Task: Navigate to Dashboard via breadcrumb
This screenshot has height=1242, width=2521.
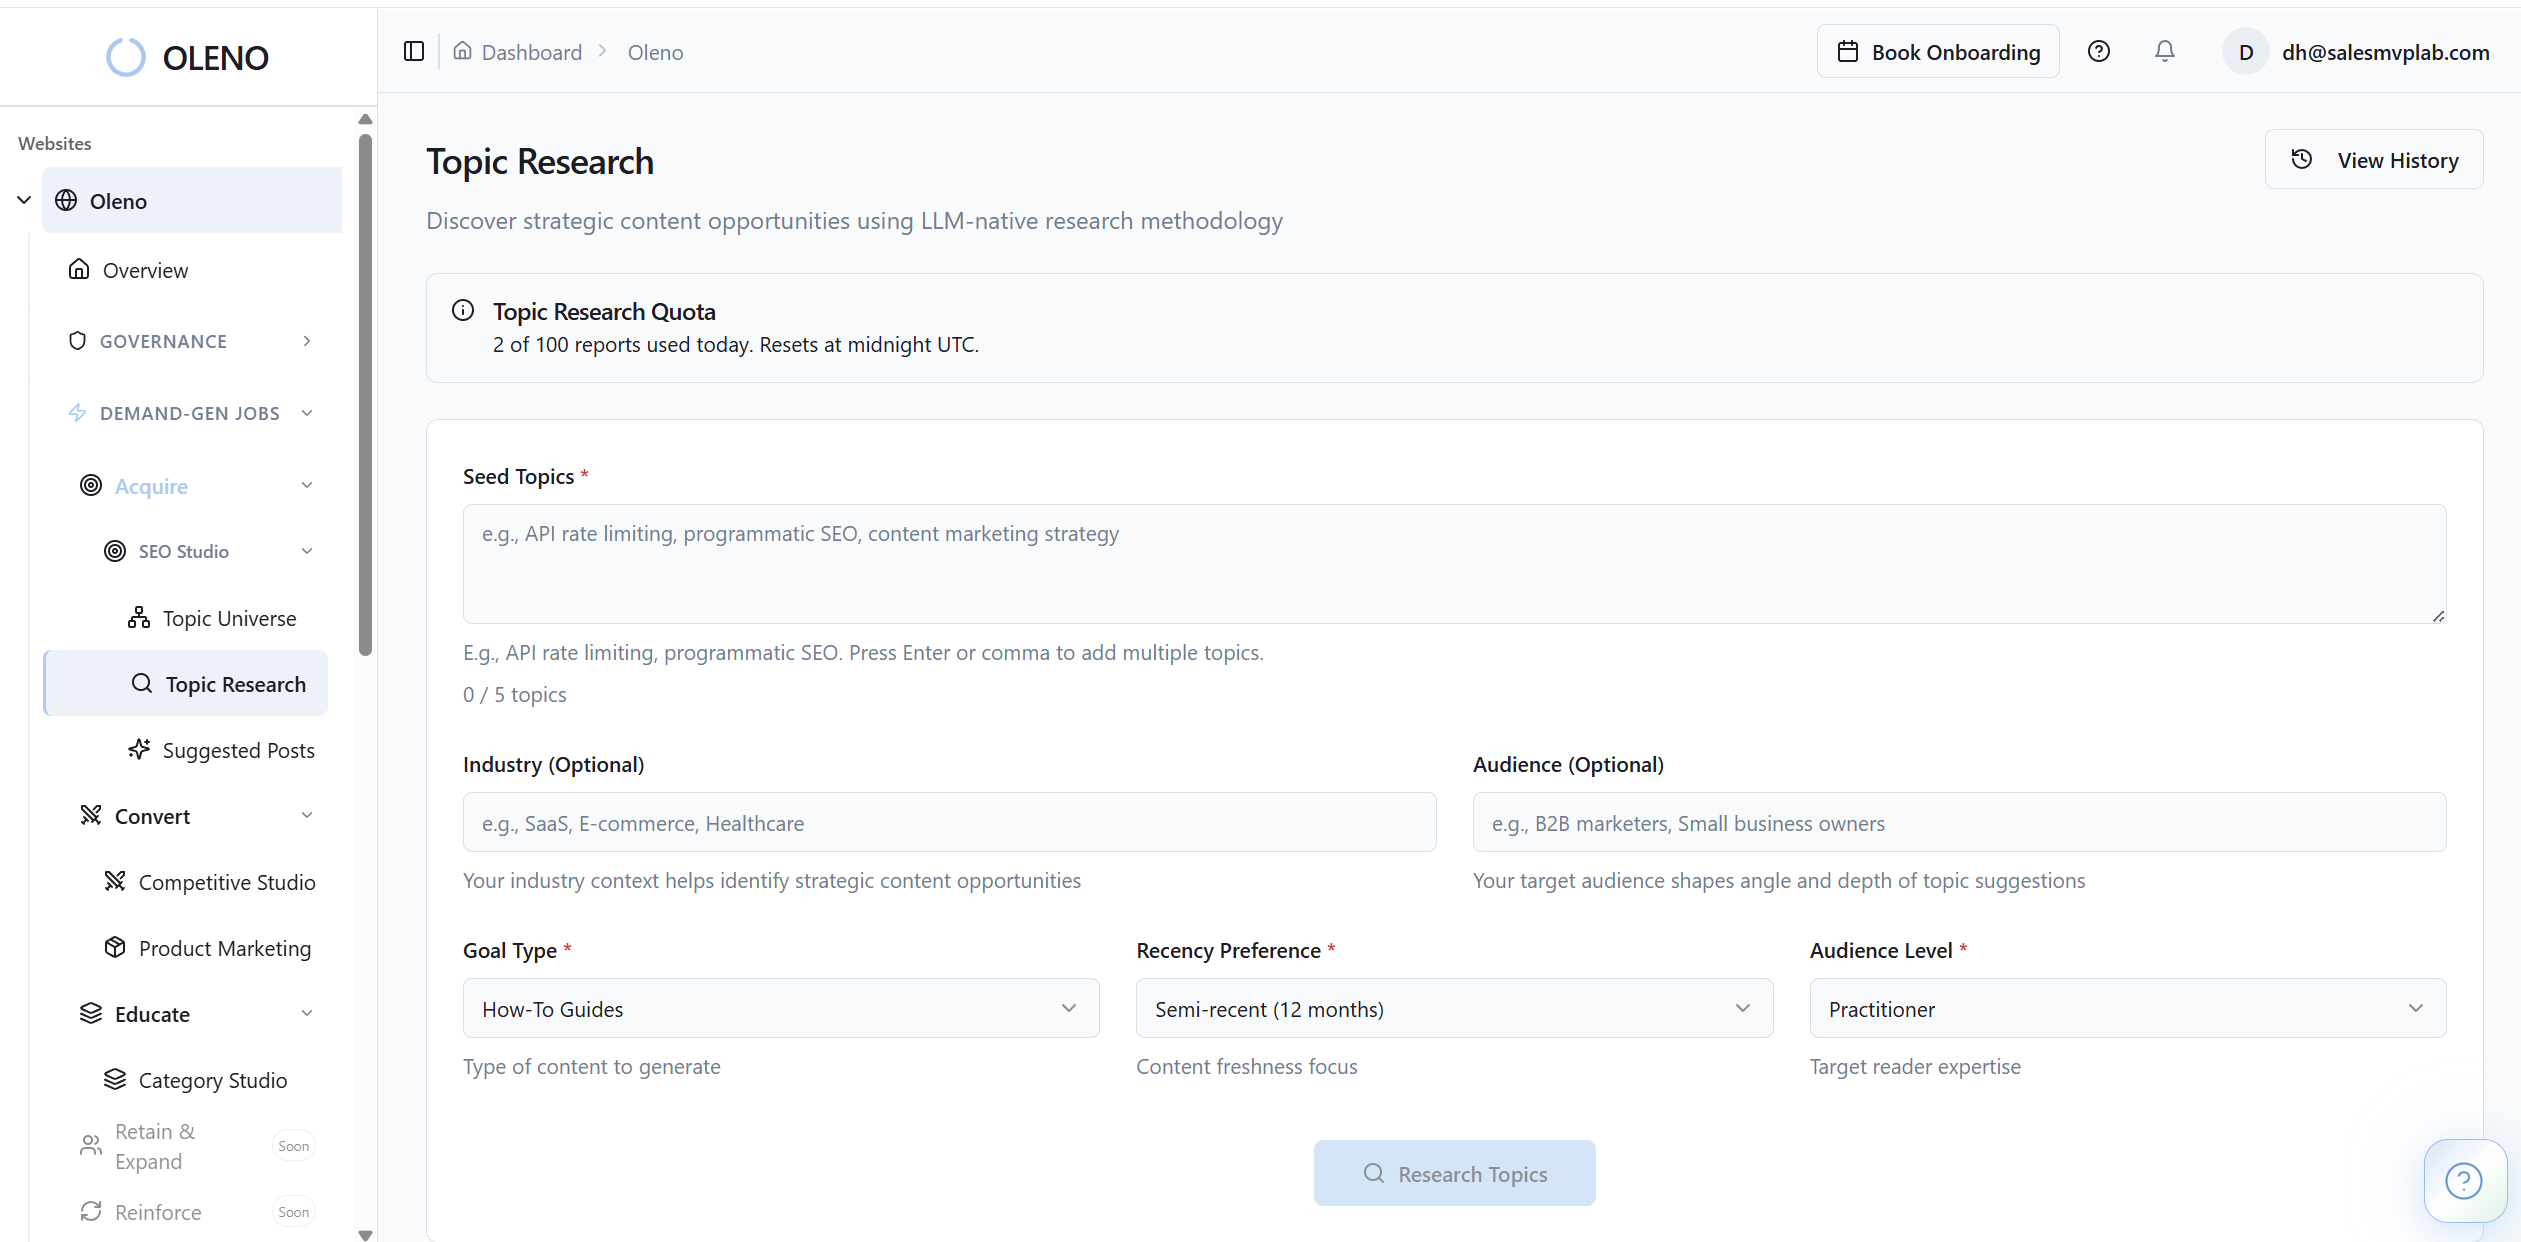Action: point(531,51)
